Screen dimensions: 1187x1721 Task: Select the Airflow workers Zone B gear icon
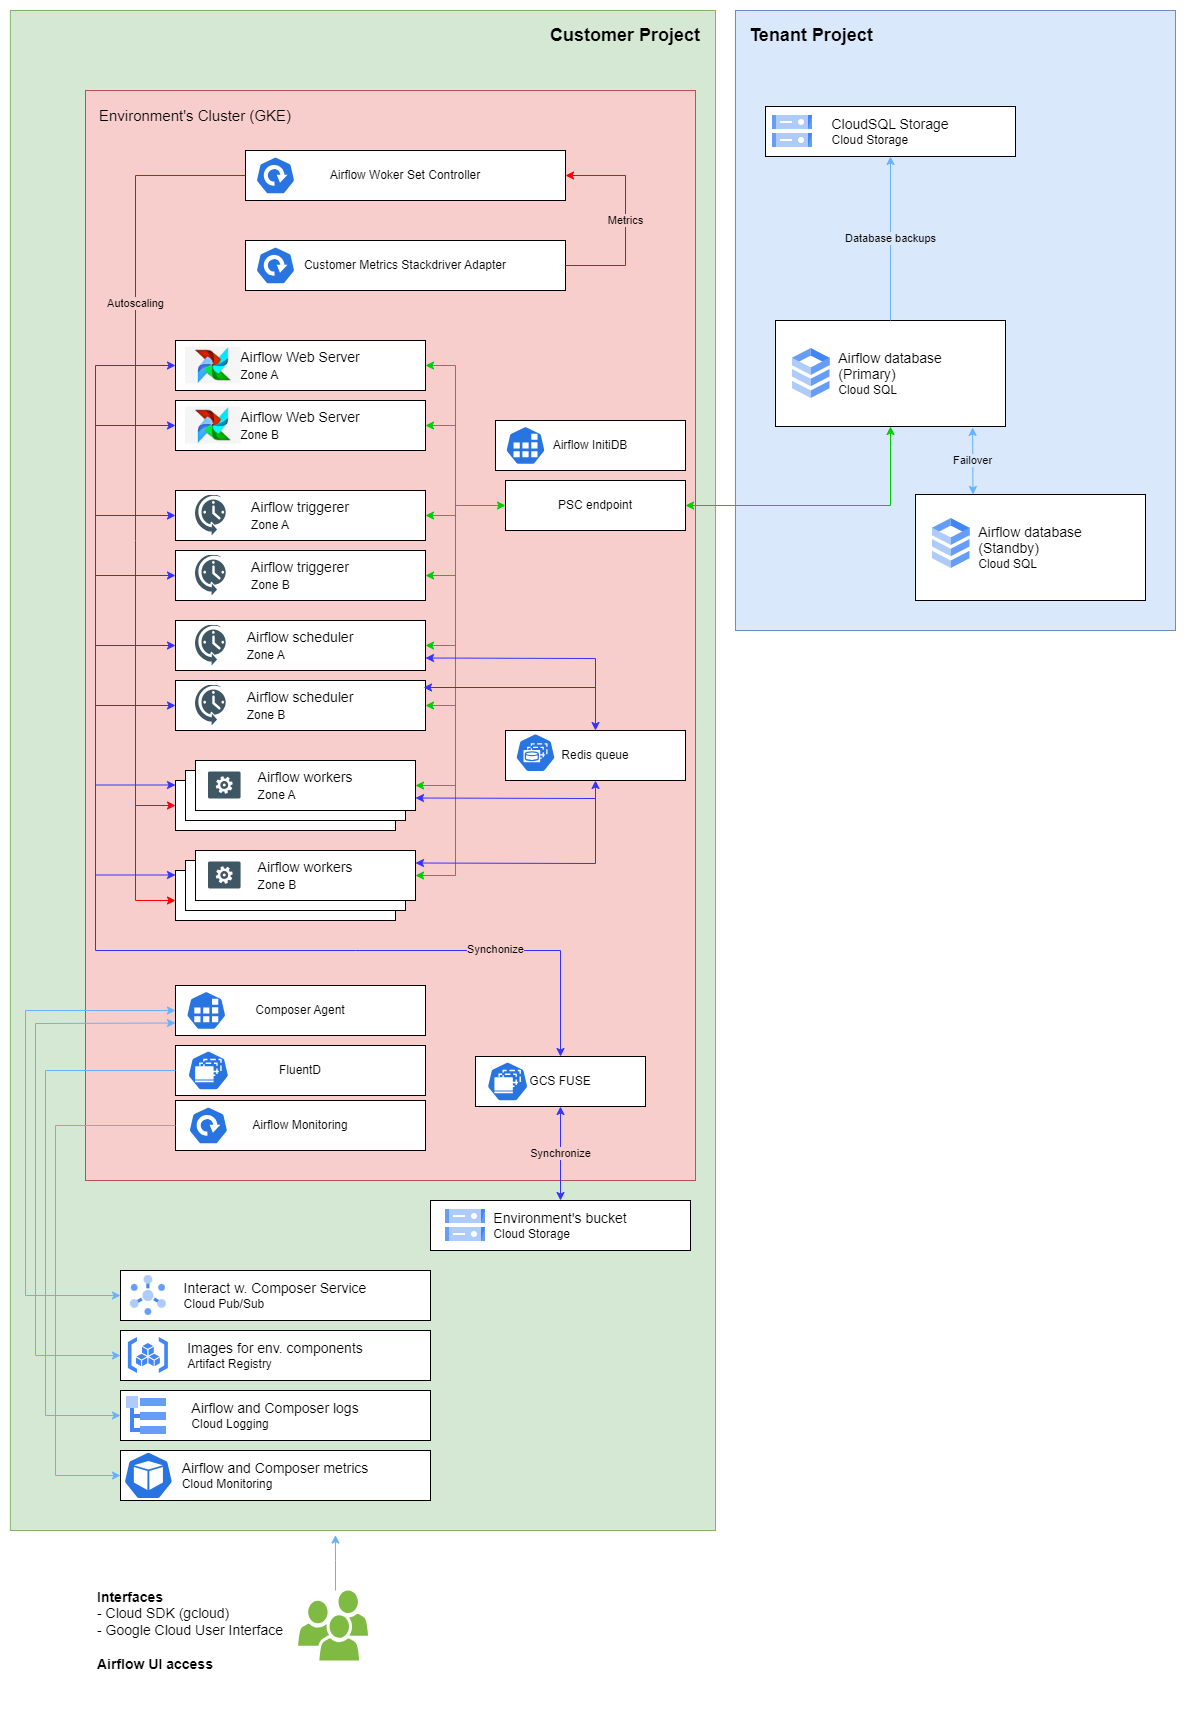[224, 875]
